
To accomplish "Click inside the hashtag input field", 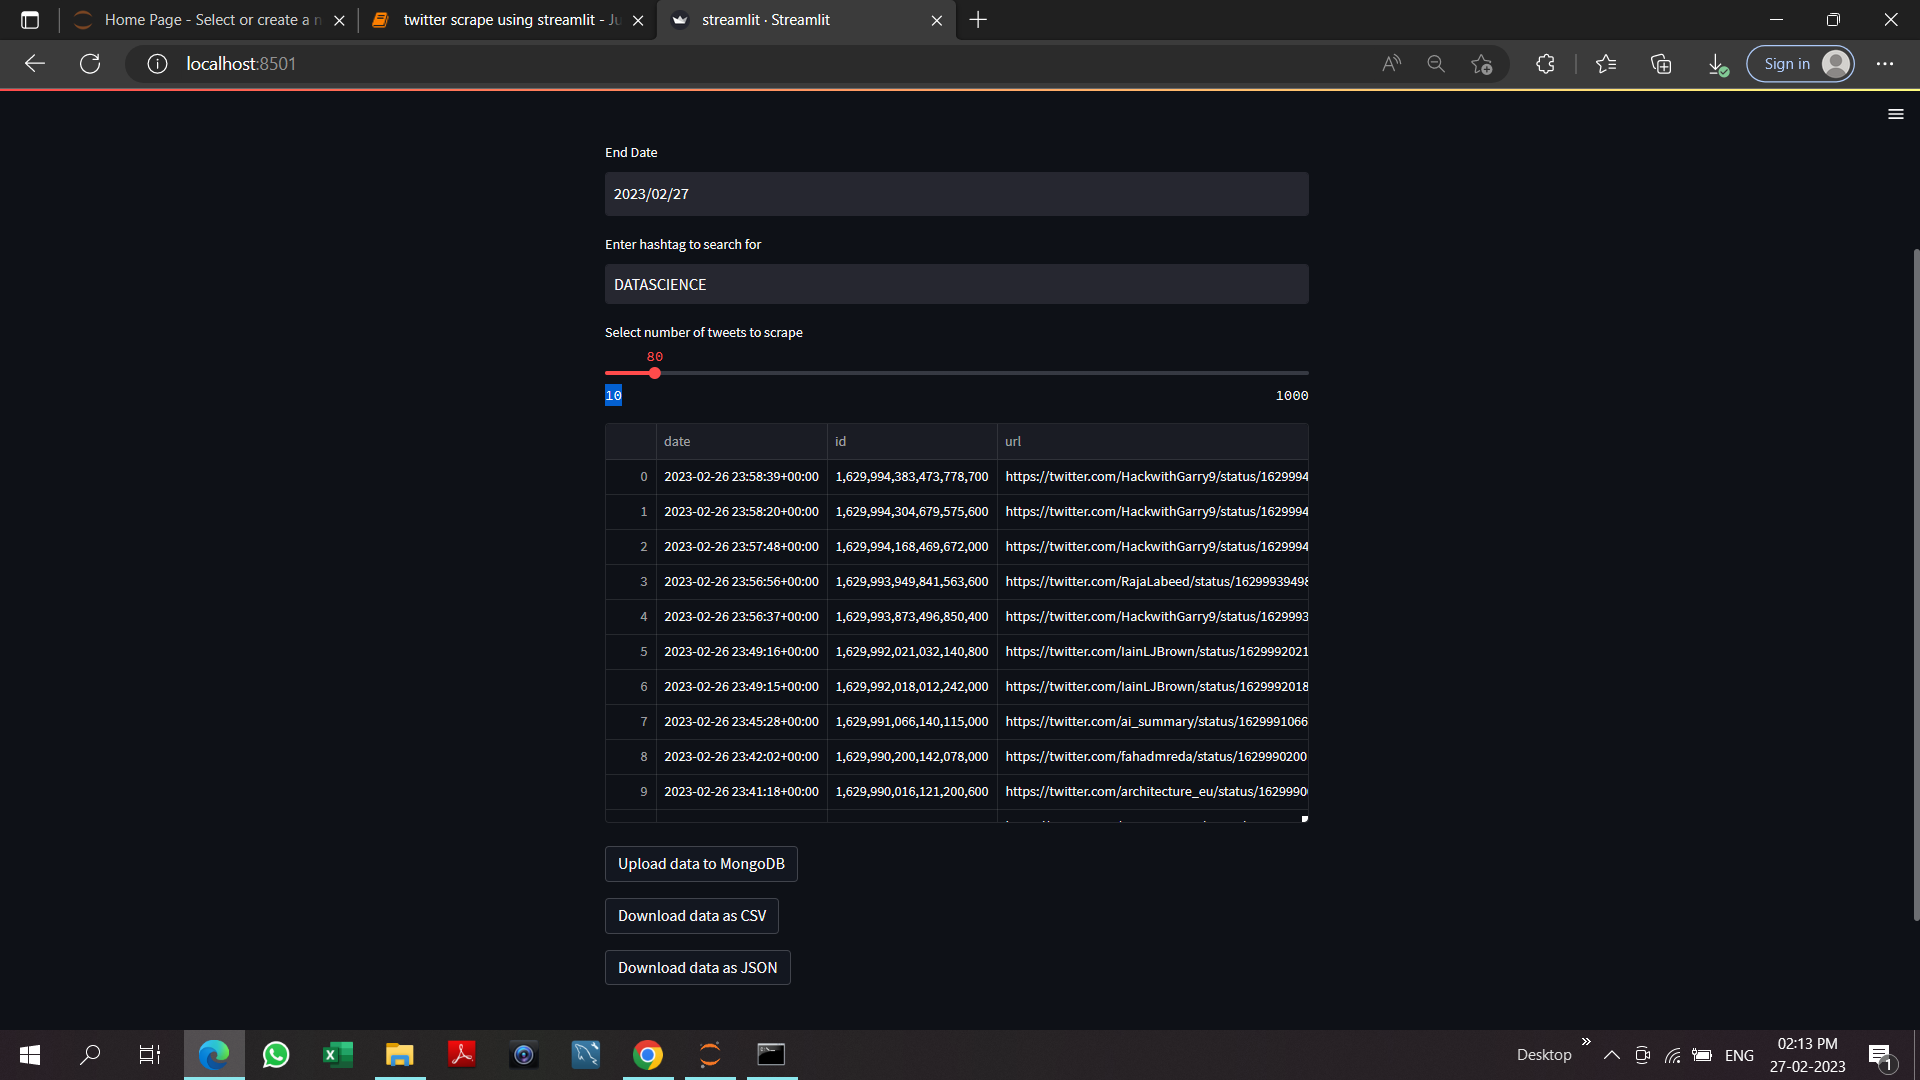I will coord(956,284).
